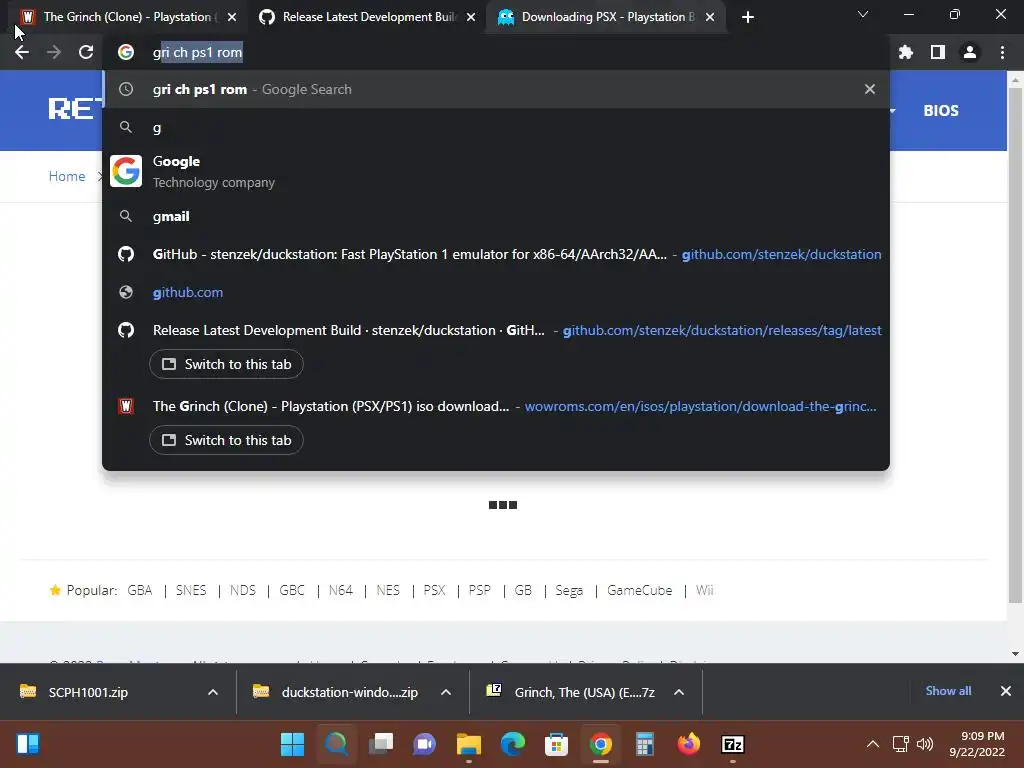Open GitHub stenzek/duckstation suggestion

point(496,254)
